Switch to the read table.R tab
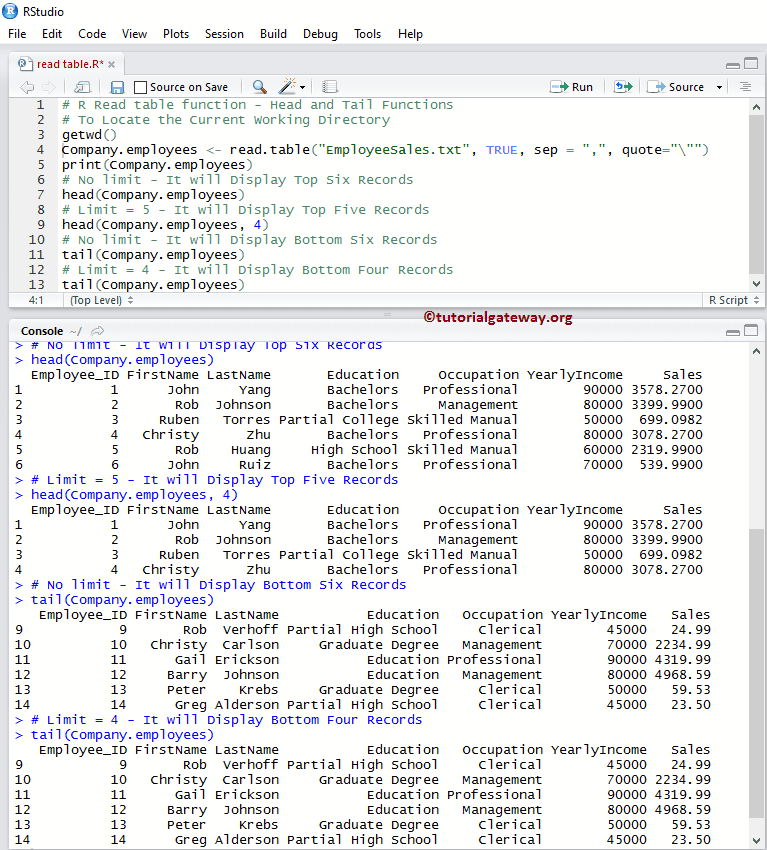The height and width of the screenshot is (850, 767). [64, 63]
